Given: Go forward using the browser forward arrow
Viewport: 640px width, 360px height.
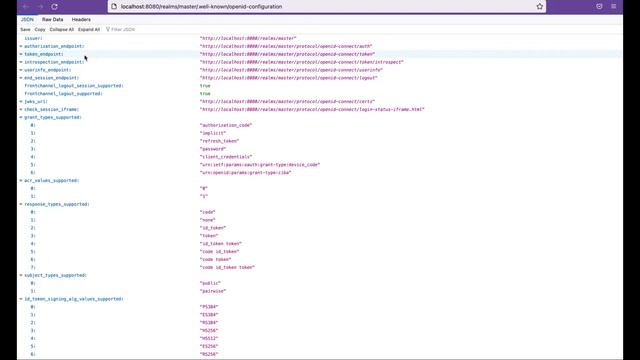Looking at the screenshot, I should coord(40,7).
